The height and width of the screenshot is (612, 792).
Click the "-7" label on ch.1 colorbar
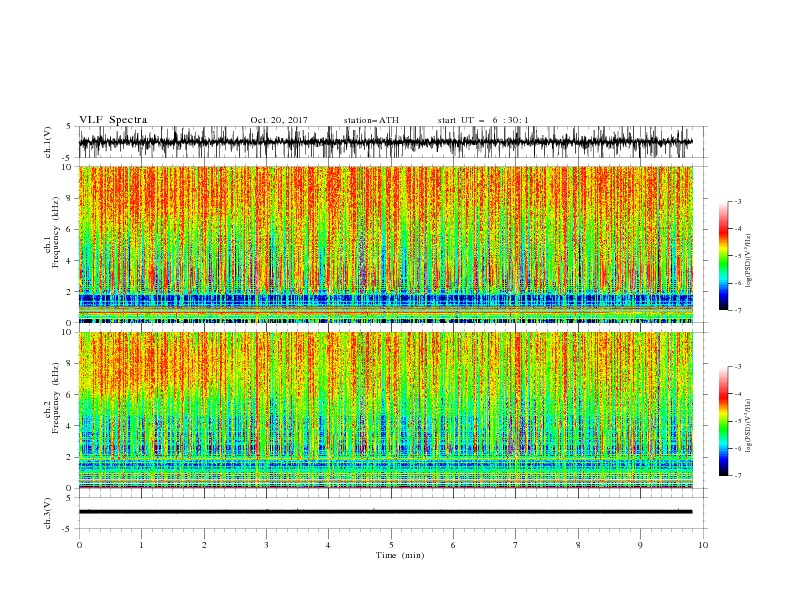click(x=737, y=310)
